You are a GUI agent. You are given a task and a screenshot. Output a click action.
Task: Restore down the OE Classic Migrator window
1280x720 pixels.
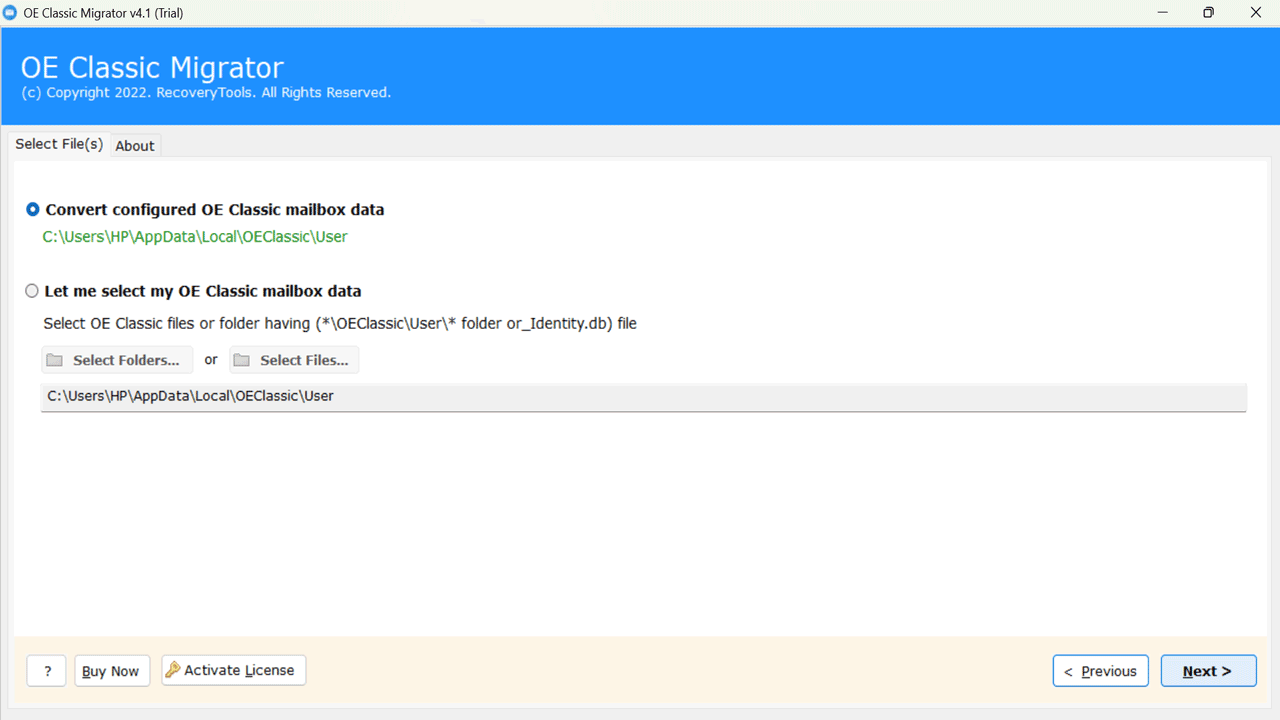1209,13
